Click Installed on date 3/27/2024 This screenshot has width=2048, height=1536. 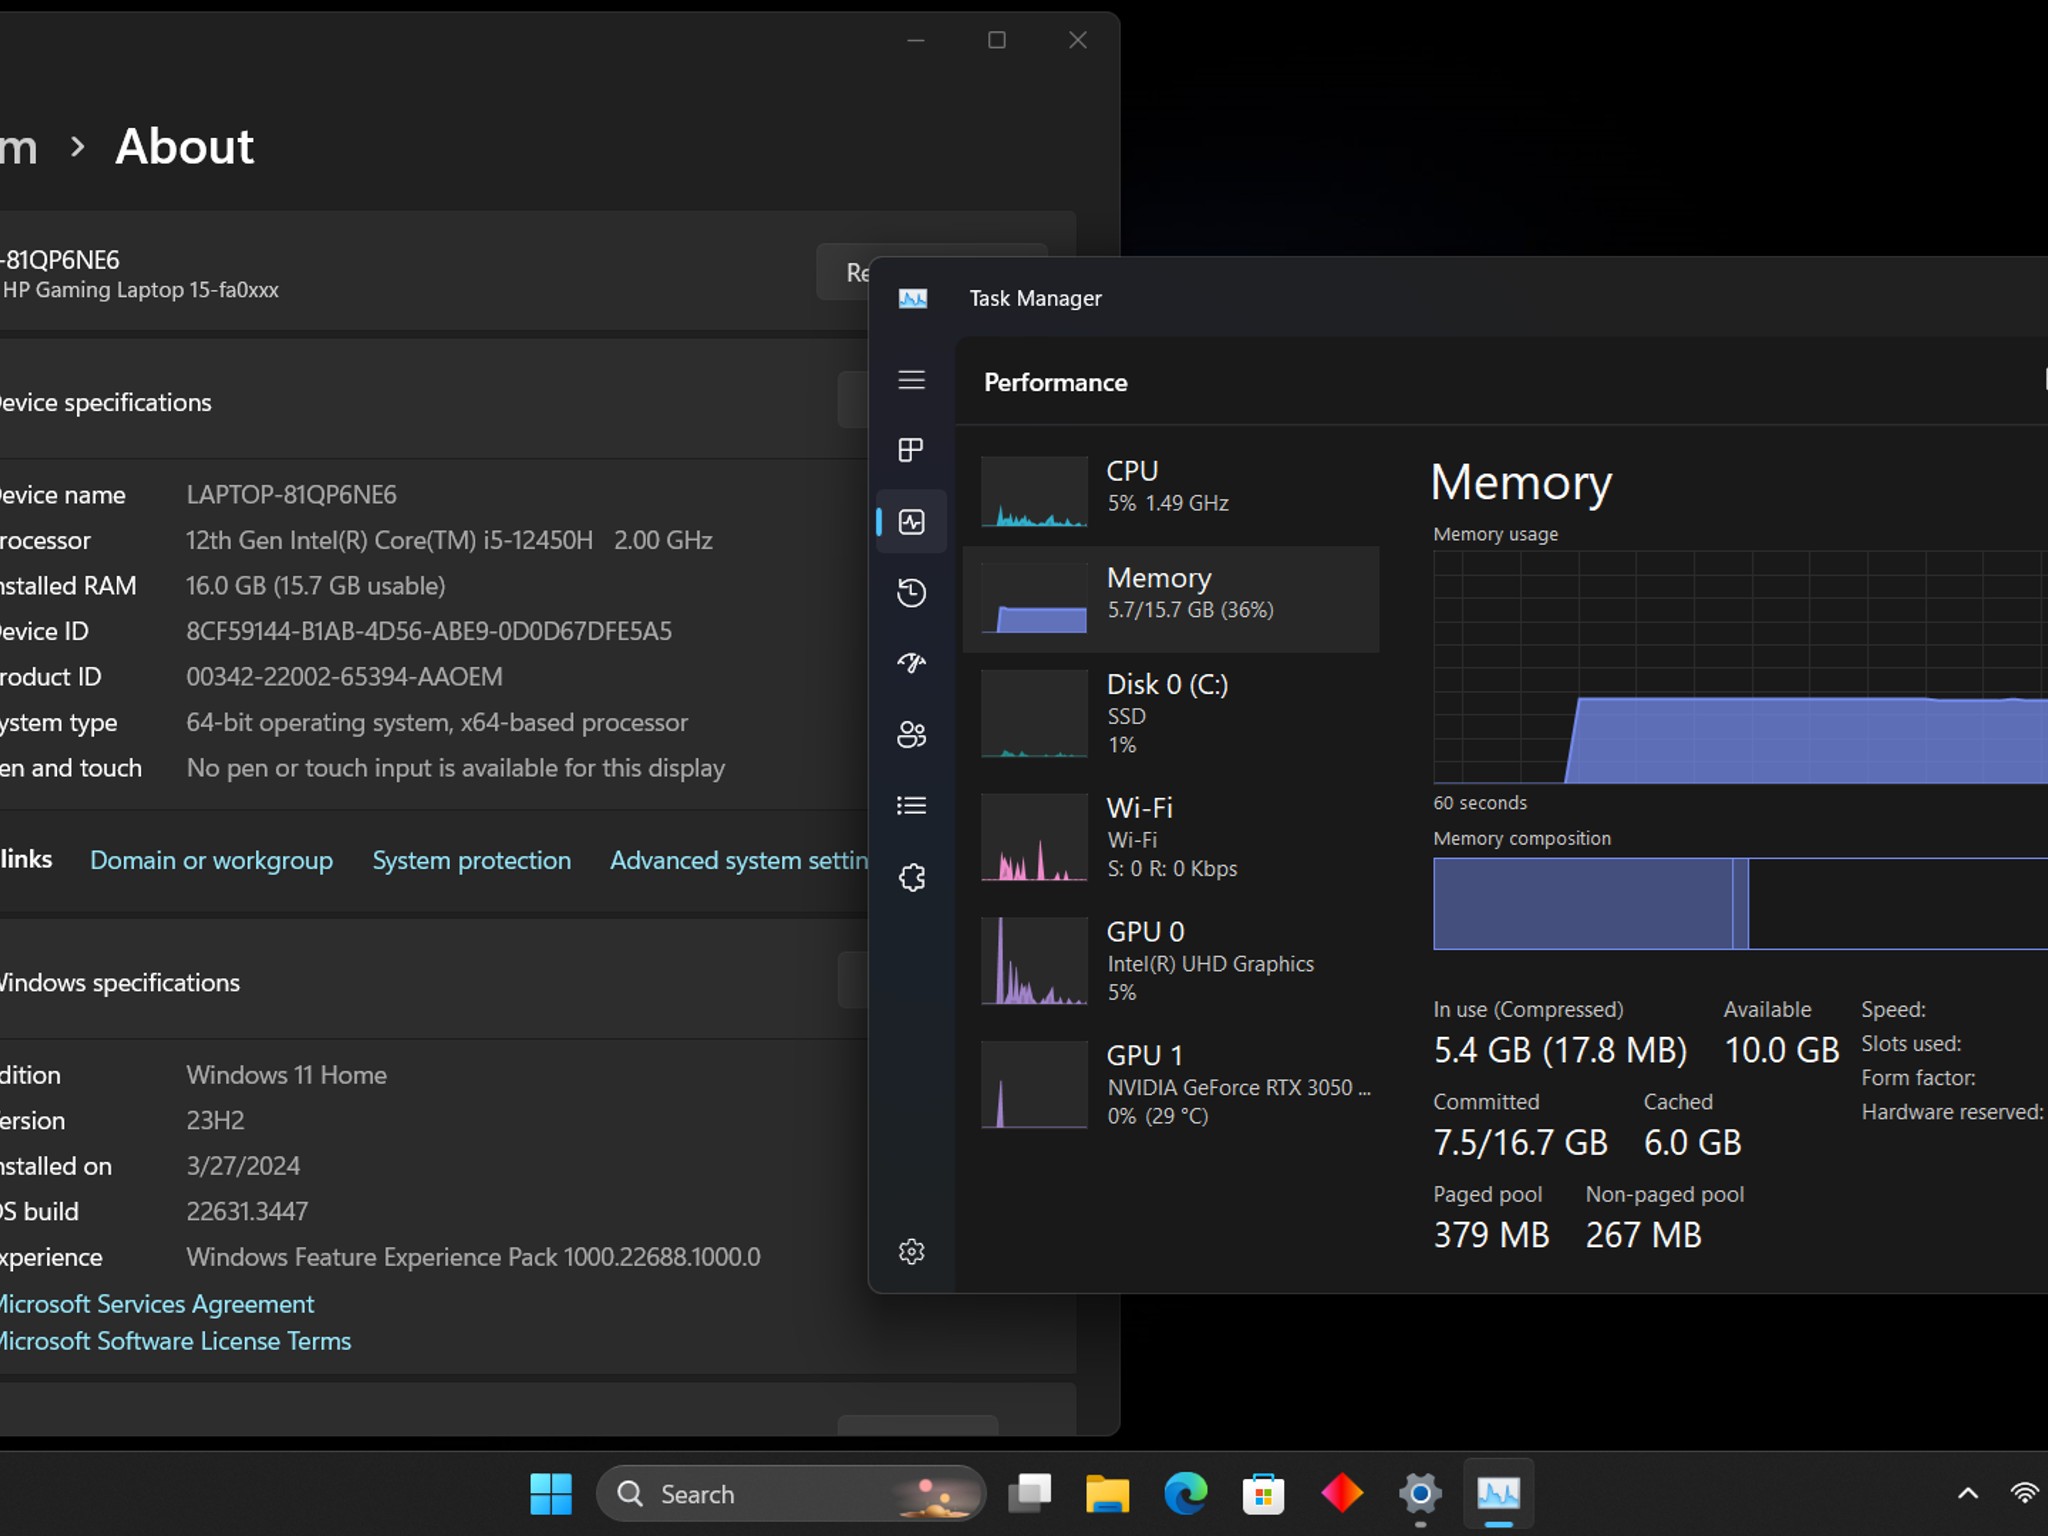coord(243,1166)
